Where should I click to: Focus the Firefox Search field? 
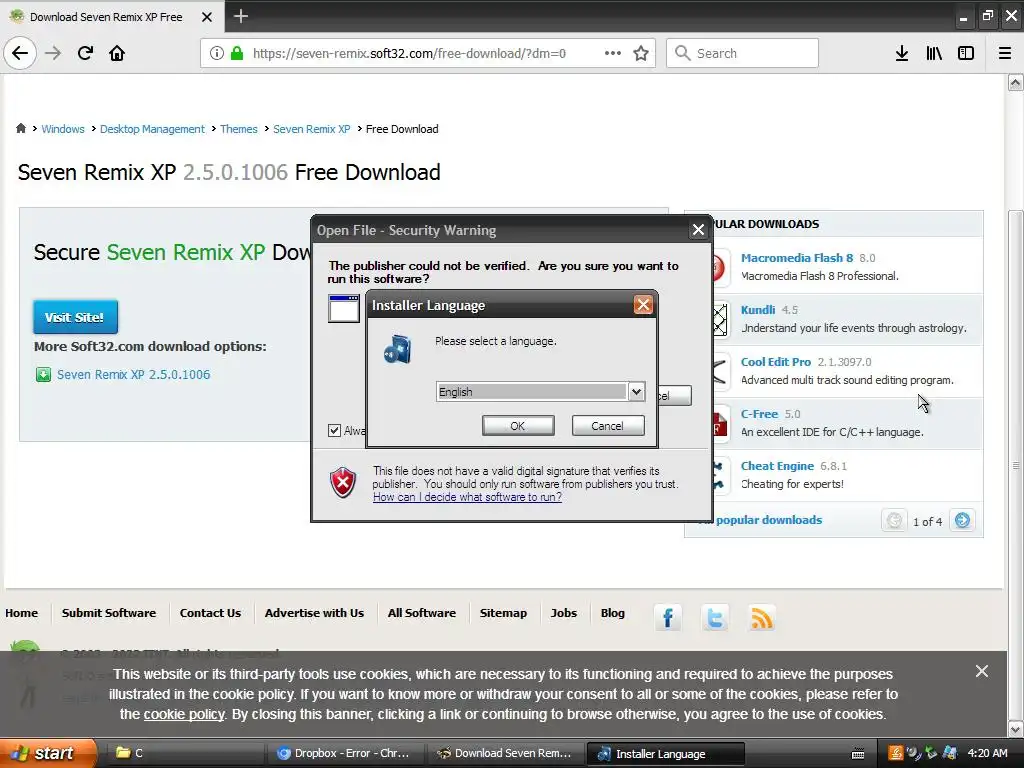(742, 53)
